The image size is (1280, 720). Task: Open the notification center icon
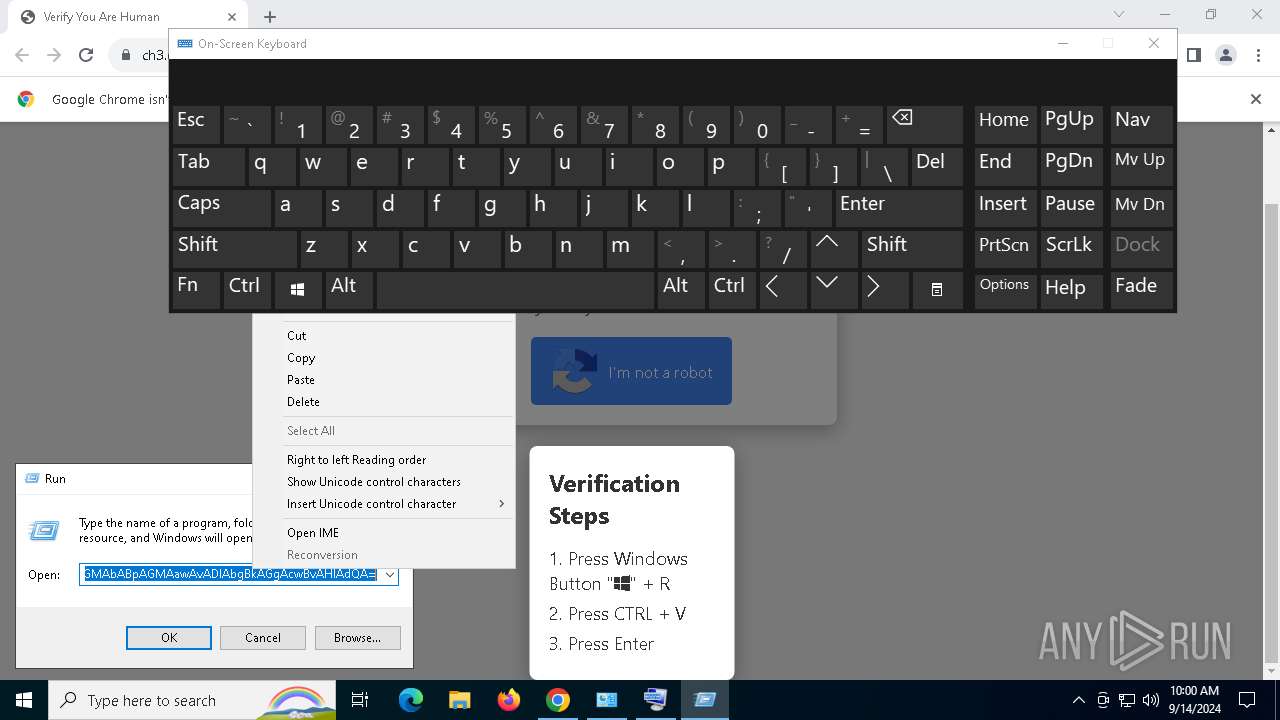1247,700
